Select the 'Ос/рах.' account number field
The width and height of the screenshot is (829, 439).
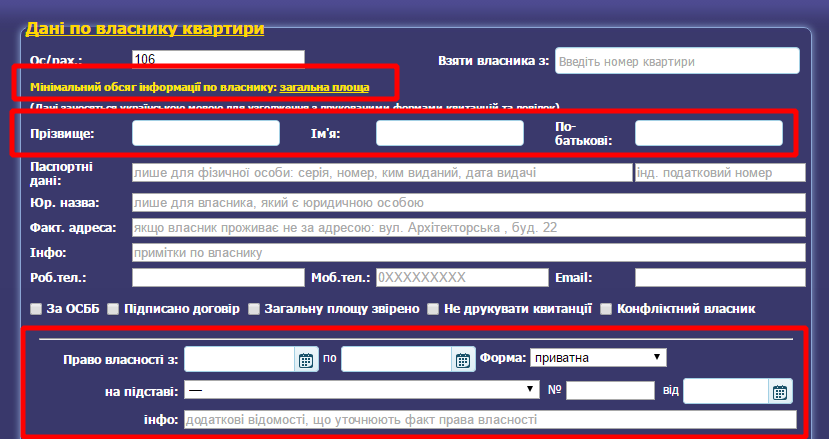pyautogui.click(x=217, y=59)
